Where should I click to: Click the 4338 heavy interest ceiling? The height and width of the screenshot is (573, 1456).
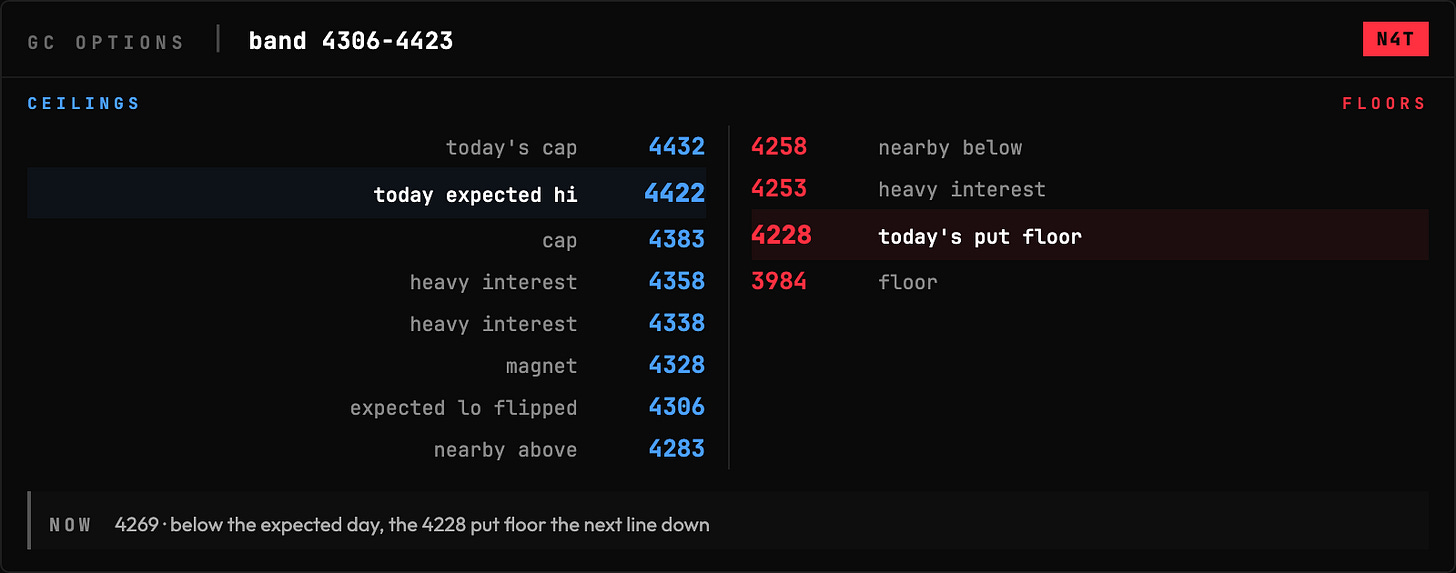pos(367,324)
